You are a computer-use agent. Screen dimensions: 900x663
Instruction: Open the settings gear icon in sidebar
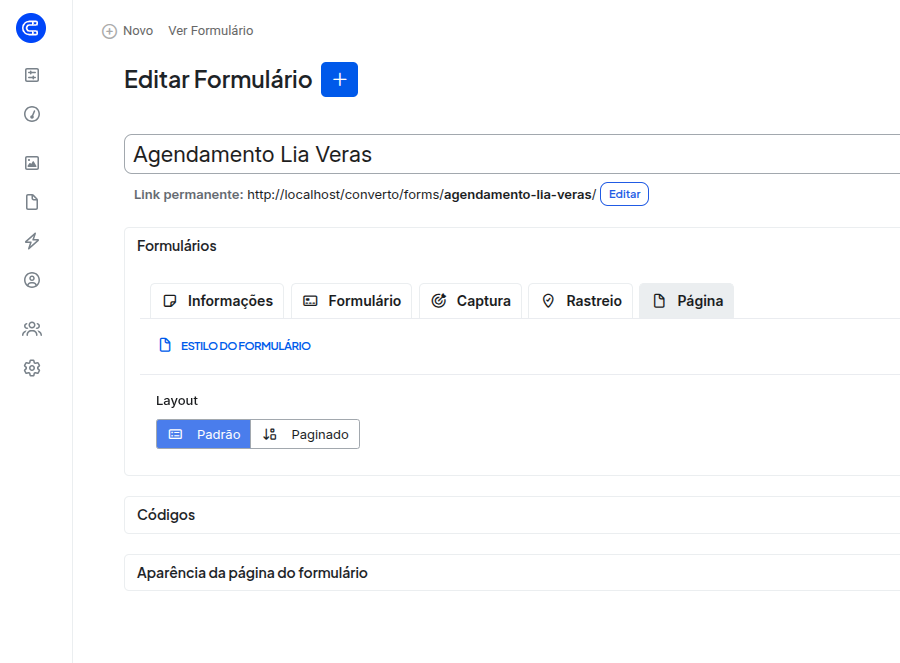pyautogui.click(x=32, y=368)
